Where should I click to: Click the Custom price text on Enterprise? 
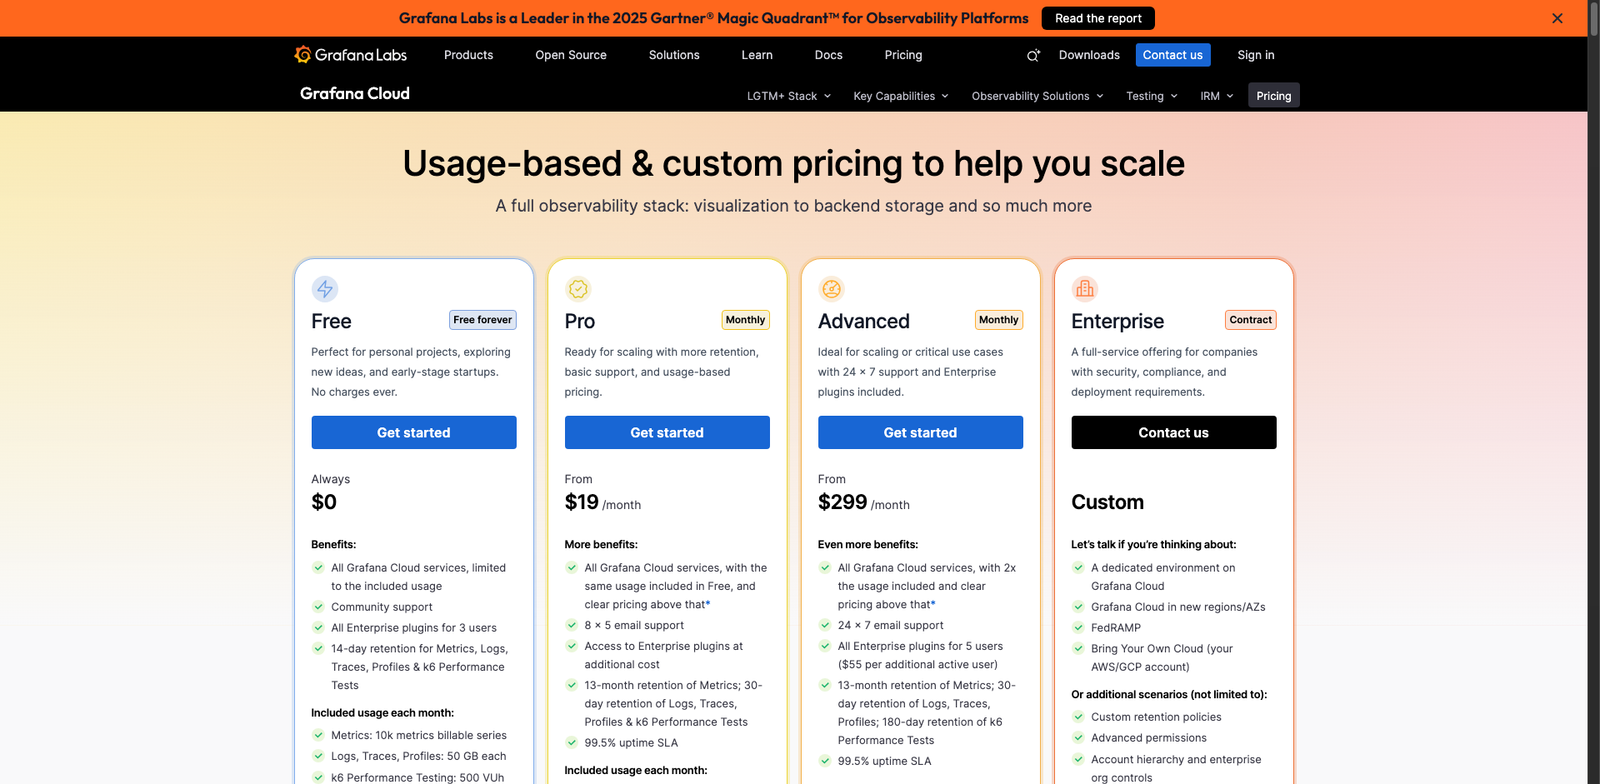pos(1108,502)
